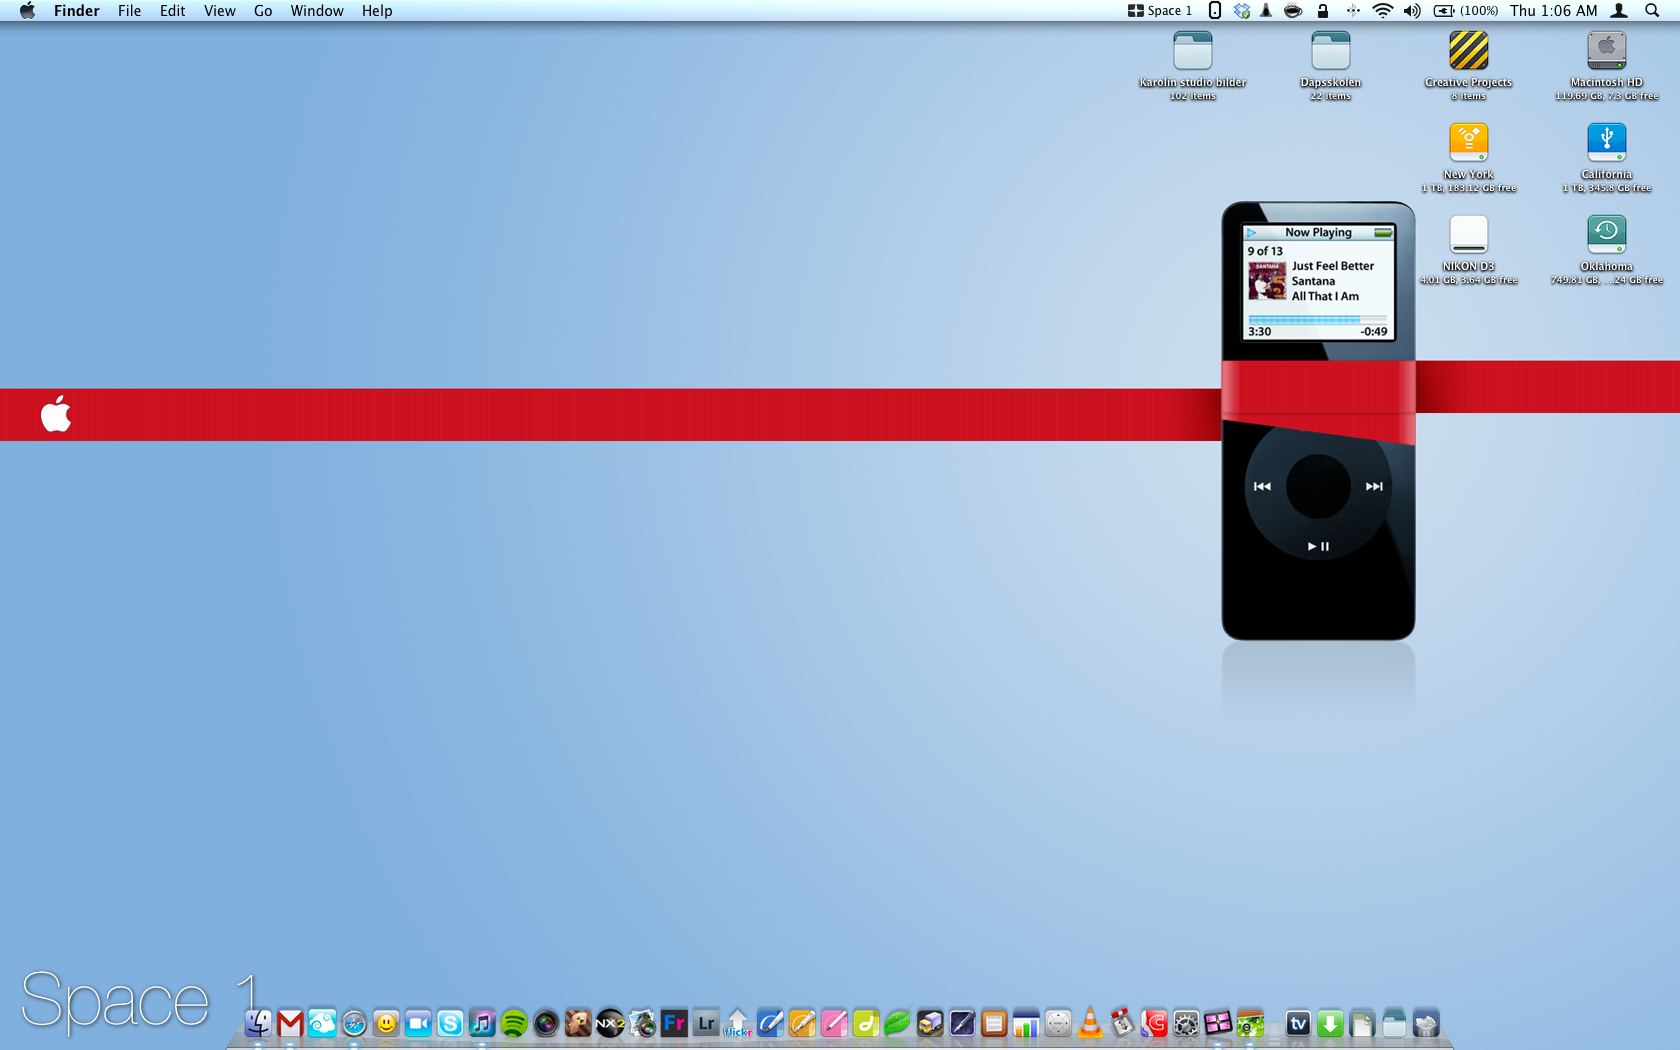Launch the yellow smiley face app
The width and height of the screenshot is (1680, 1050).
386,1023
